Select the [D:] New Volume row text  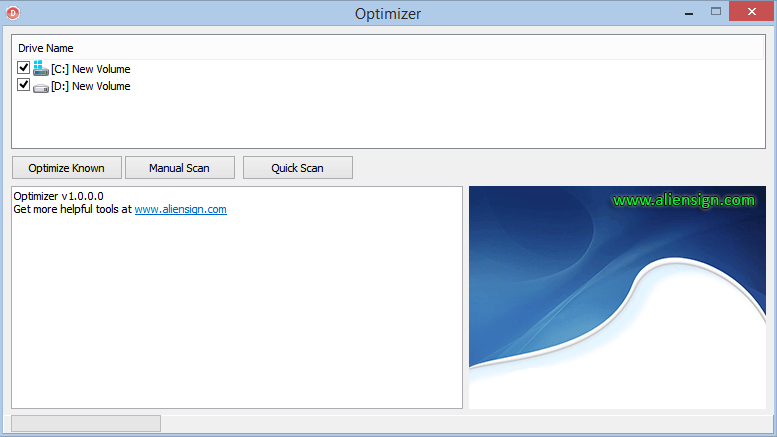pos(91,86)
